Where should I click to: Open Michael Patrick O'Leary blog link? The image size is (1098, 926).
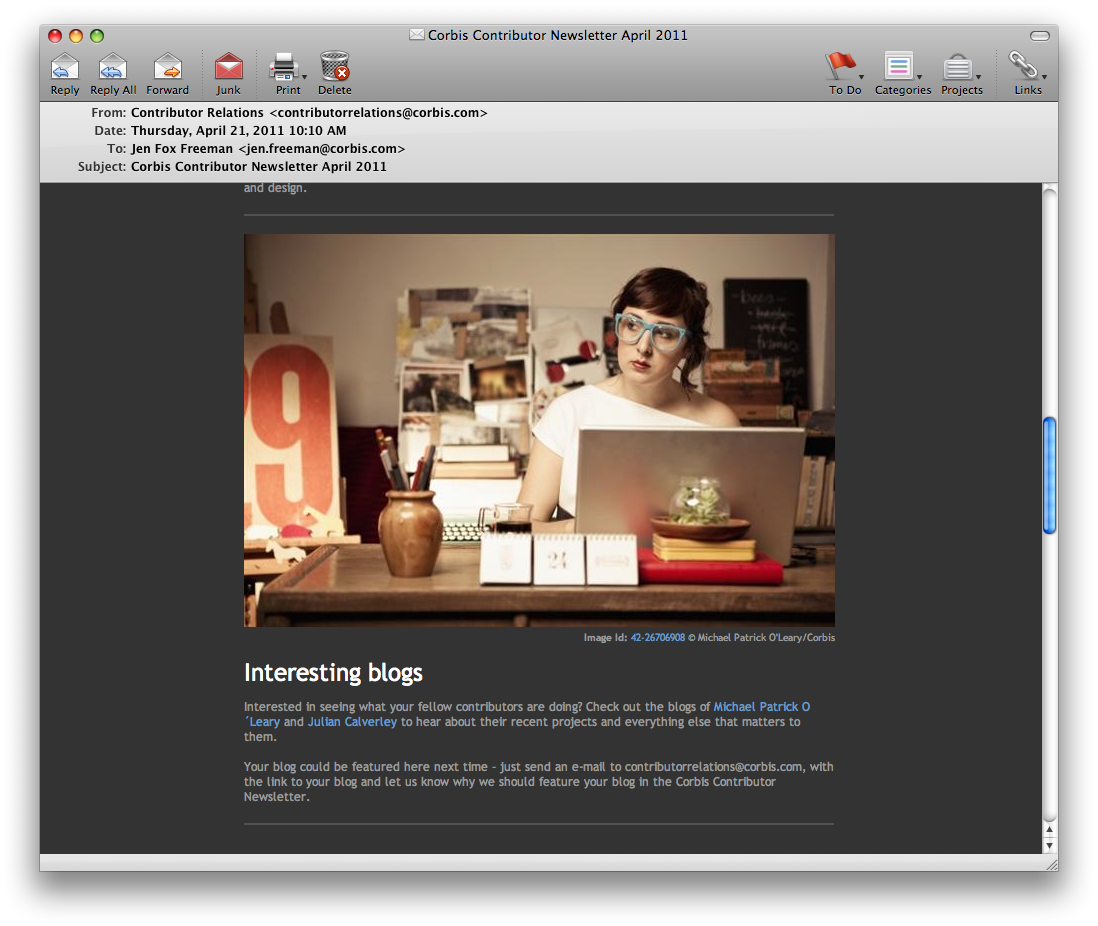tap(761, 707)
